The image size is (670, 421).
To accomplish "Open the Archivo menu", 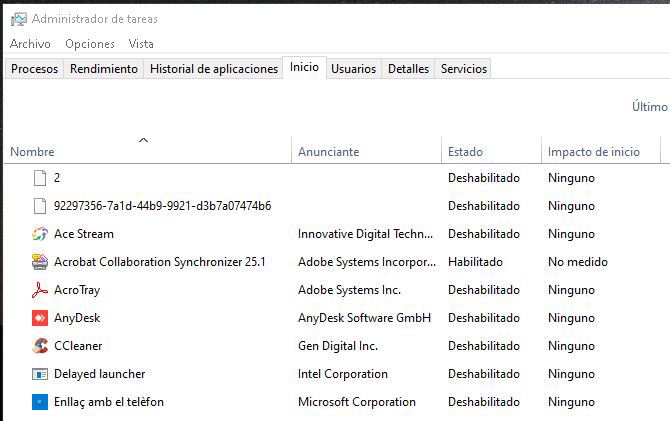I will [30, 44].
